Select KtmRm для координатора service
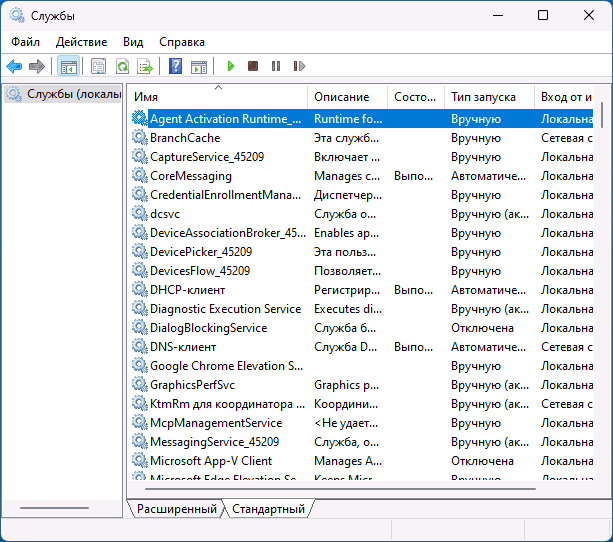This screenshot has height=542, width=613. point(228,404)
